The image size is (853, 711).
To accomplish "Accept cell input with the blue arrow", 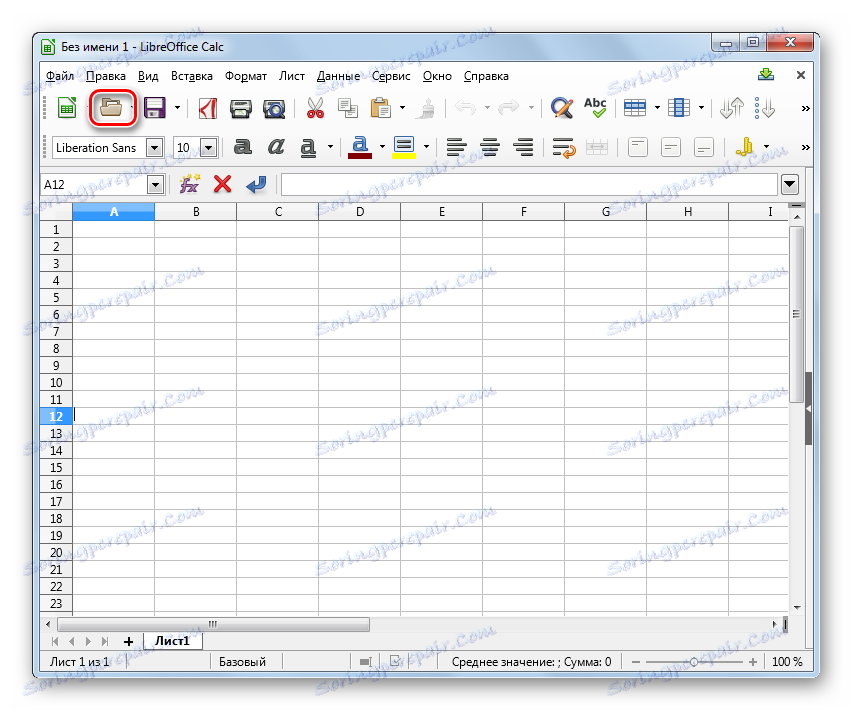I will coord(256,184).
